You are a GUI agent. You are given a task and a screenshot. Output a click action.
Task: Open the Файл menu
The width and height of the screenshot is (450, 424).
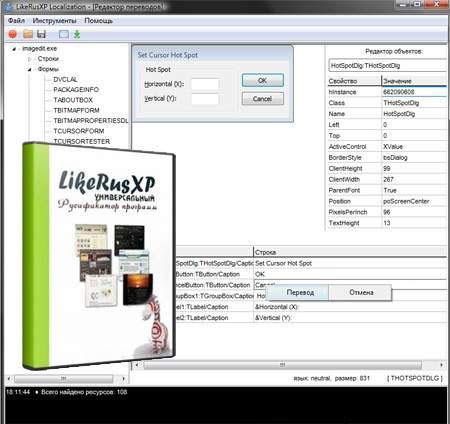point(16,21)
